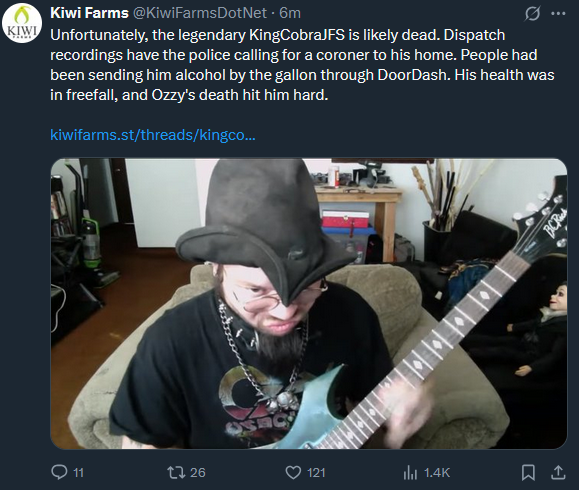Click the repost arrows icon
Screen dimensions: 579x490
(x=177, y=472)
